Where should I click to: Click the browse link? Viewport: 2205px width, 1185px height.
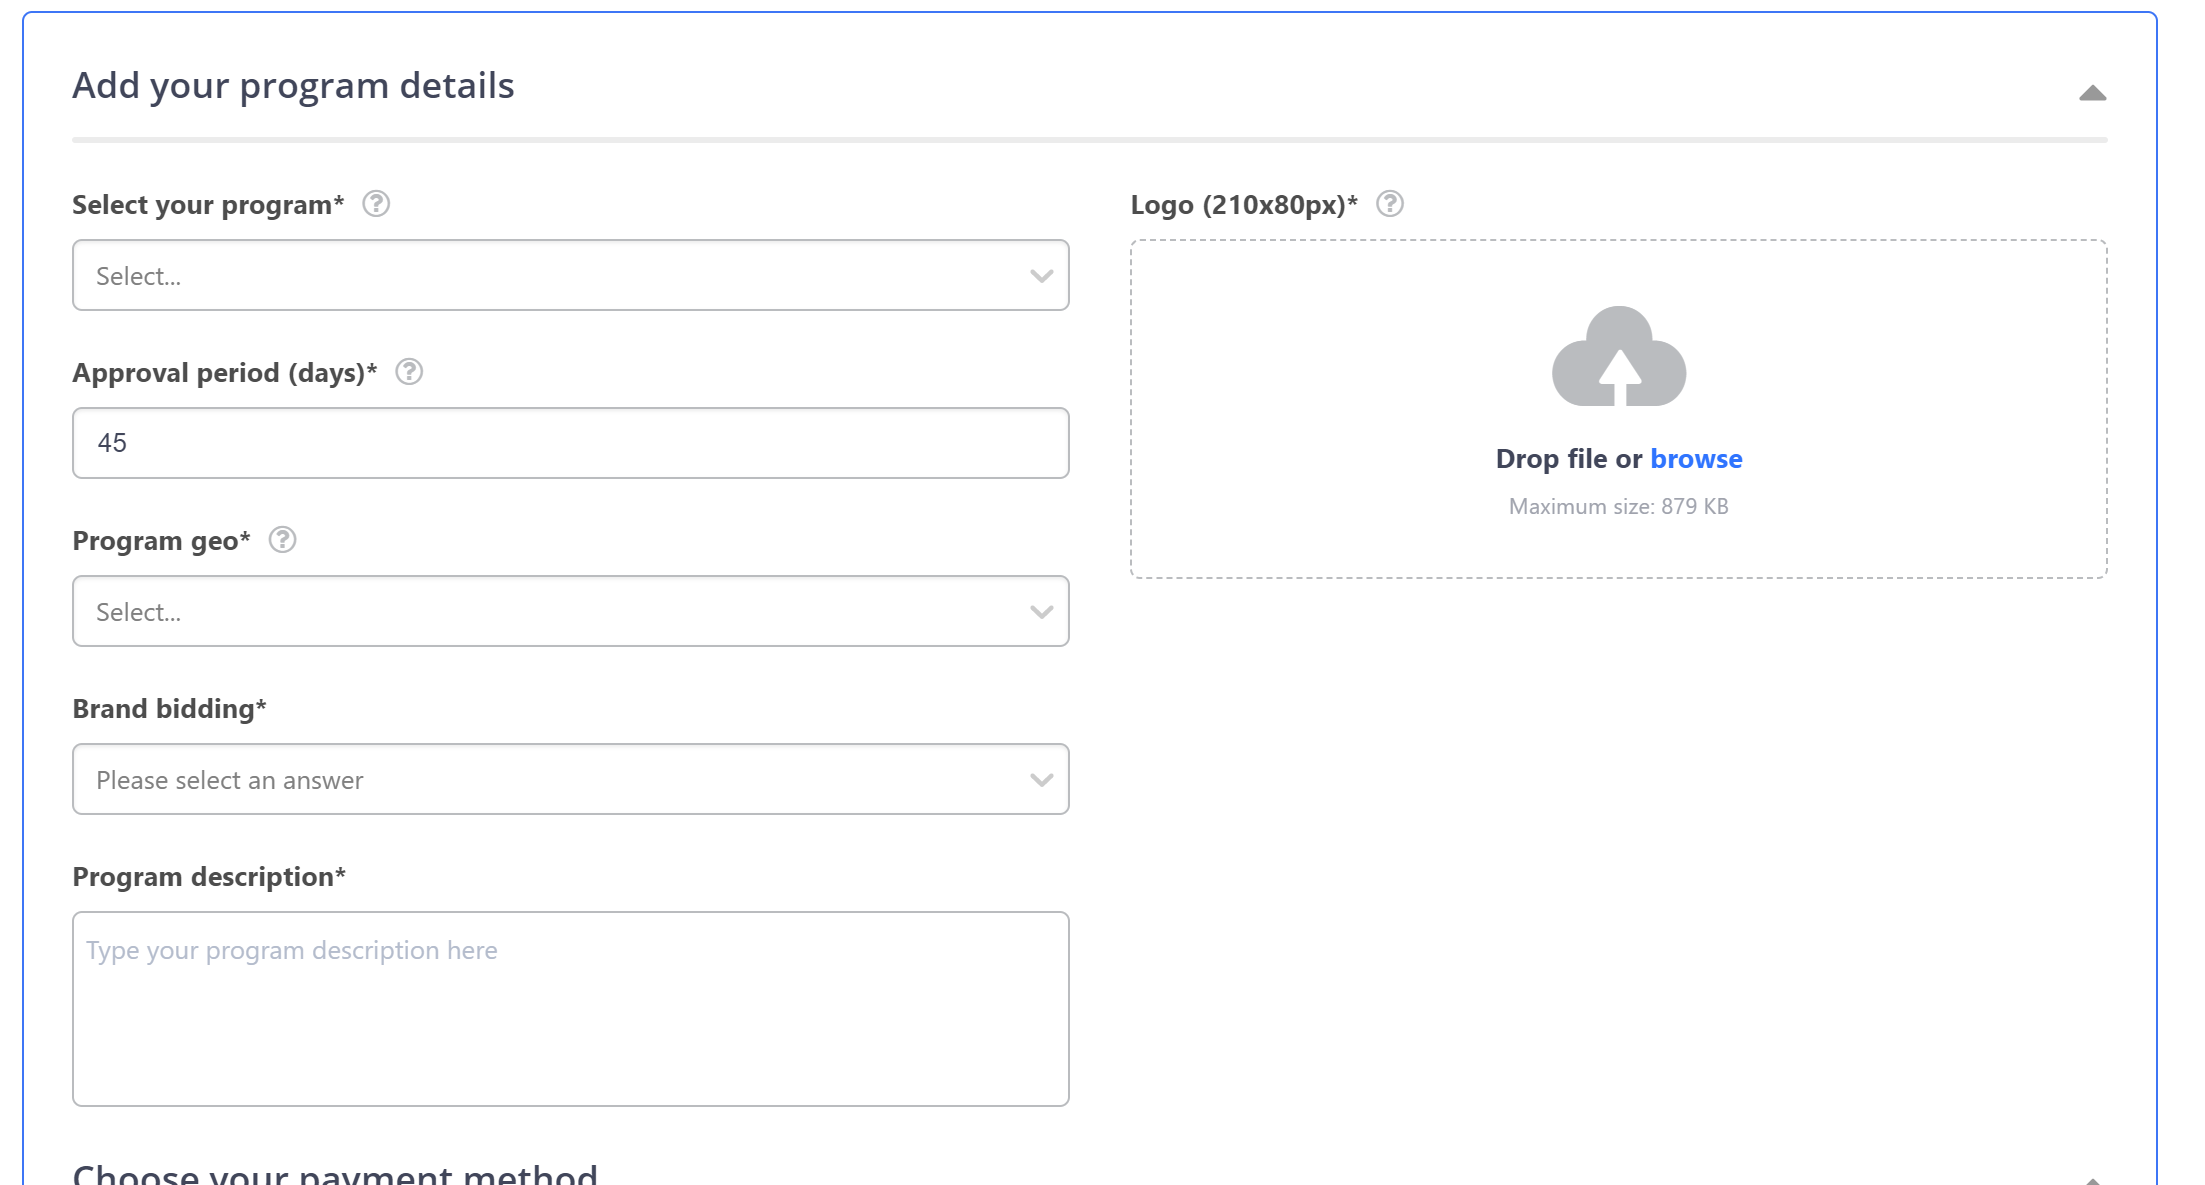pos(1696,459)
